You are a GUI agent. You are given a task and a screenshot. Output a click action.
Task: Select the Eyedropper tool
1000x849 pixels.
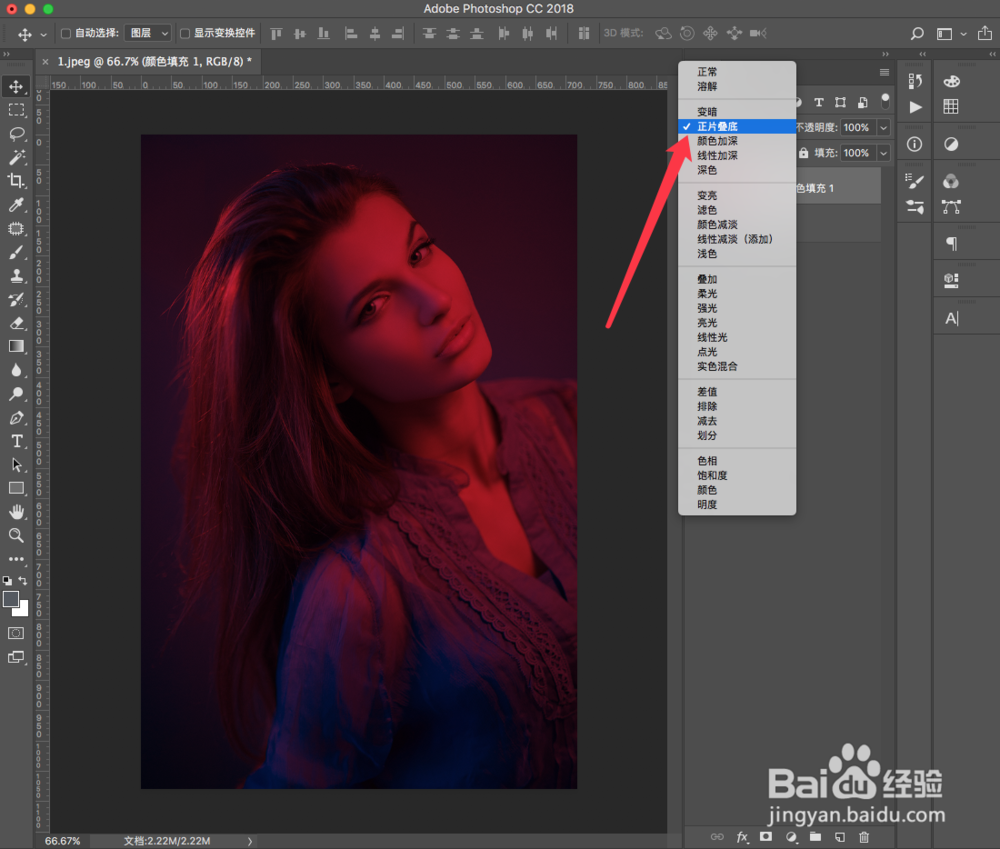(17, 205)
